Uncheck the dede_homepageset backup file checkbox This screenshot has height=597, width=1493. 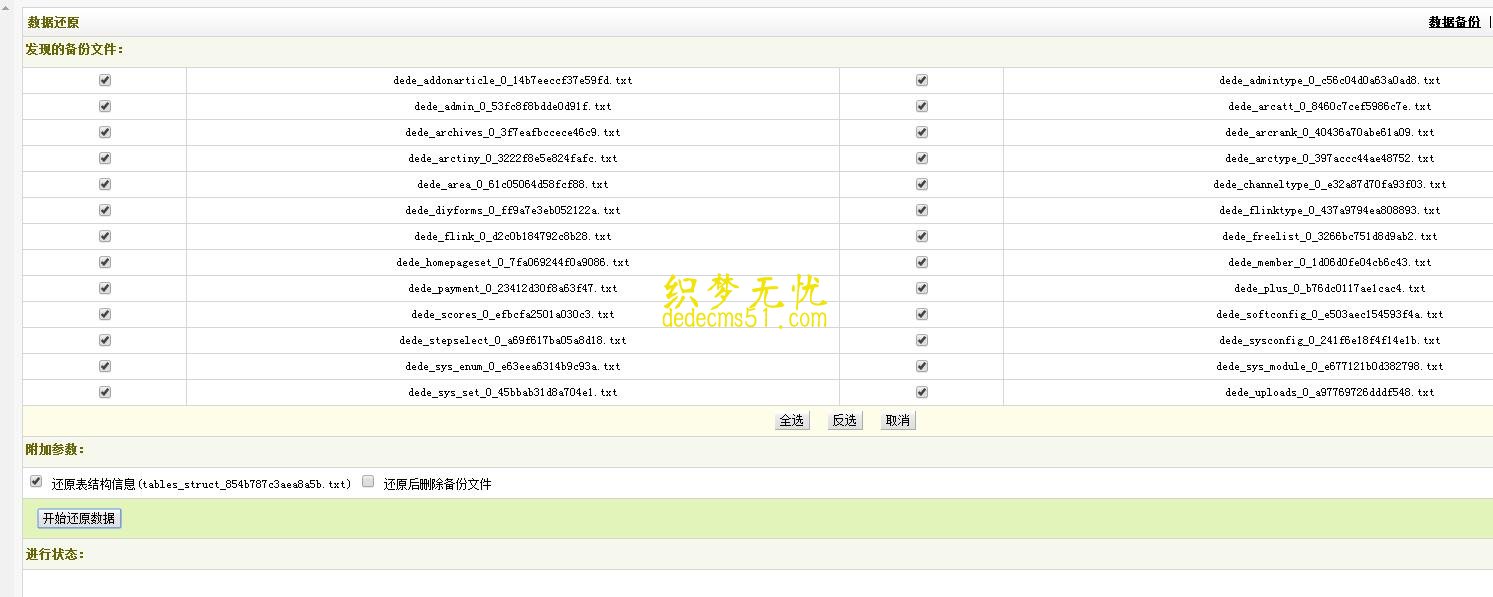[x=104, y=262]
